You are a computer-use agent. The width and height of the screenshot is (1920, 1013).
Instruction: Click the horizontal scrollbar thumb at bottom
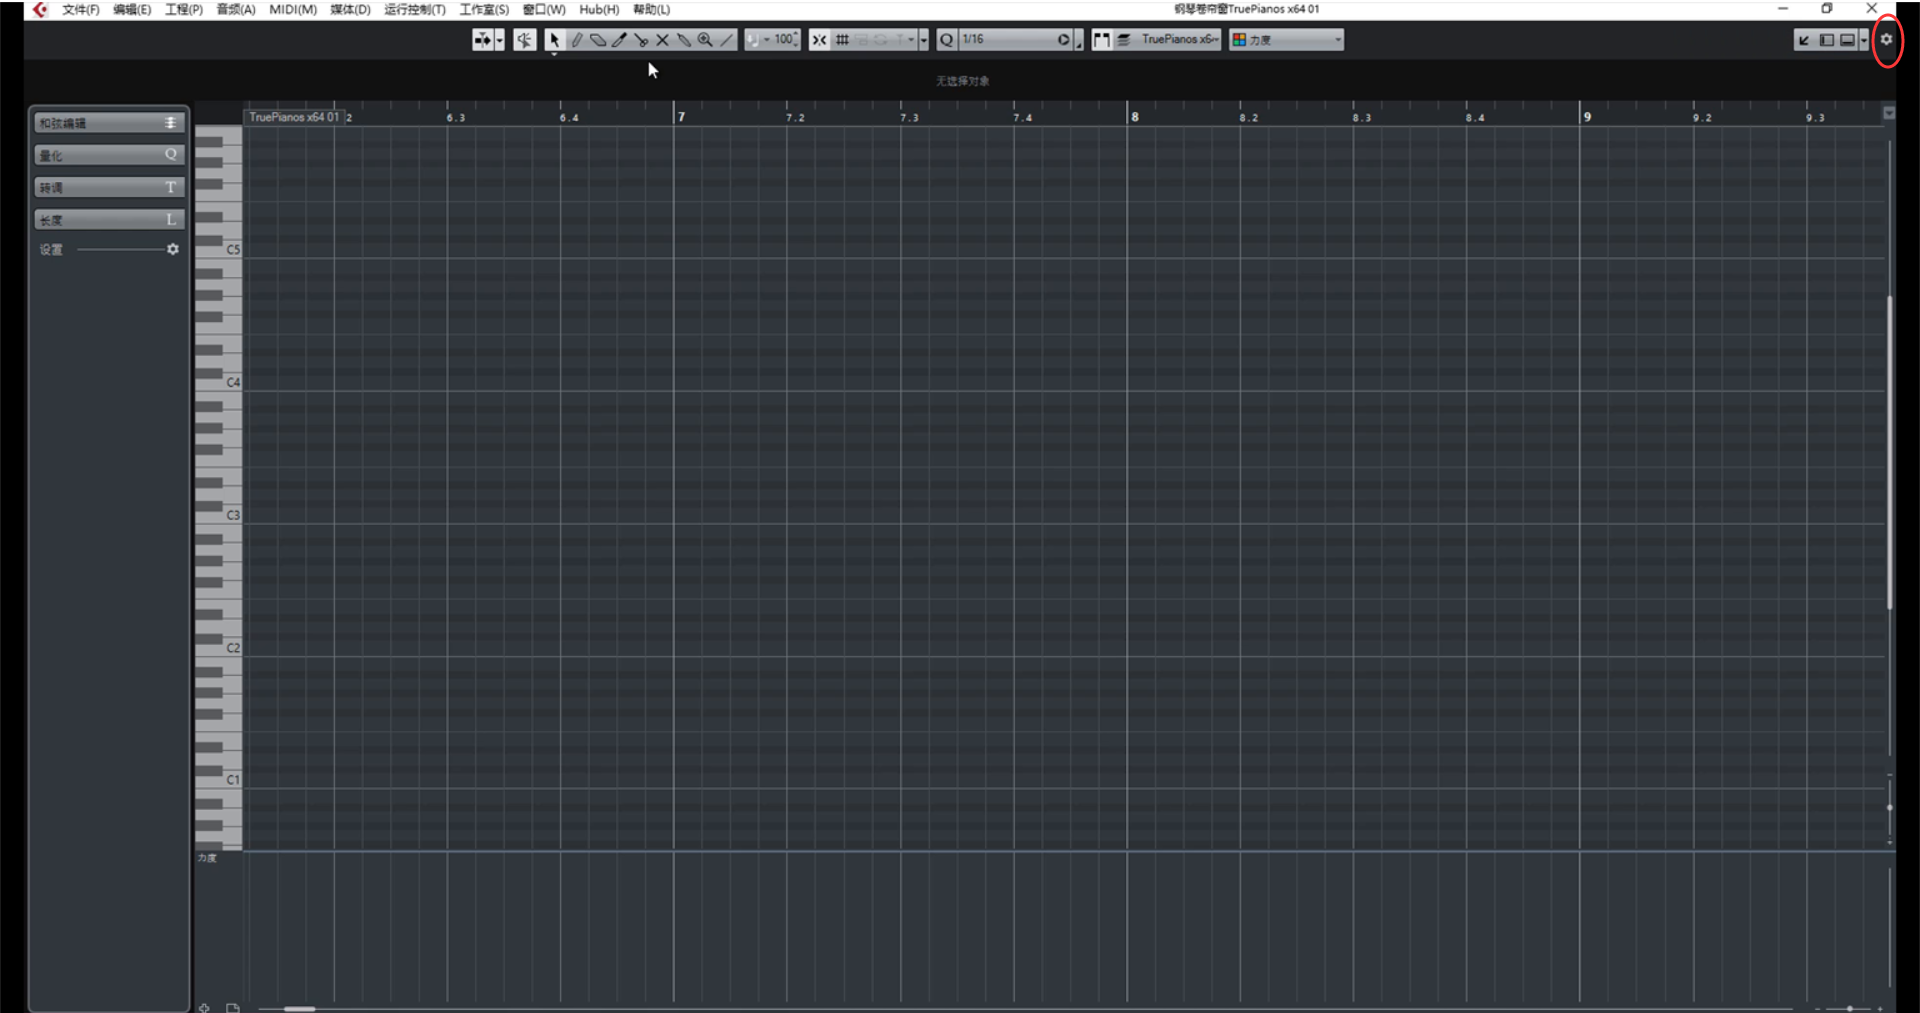pos(299,1008)
